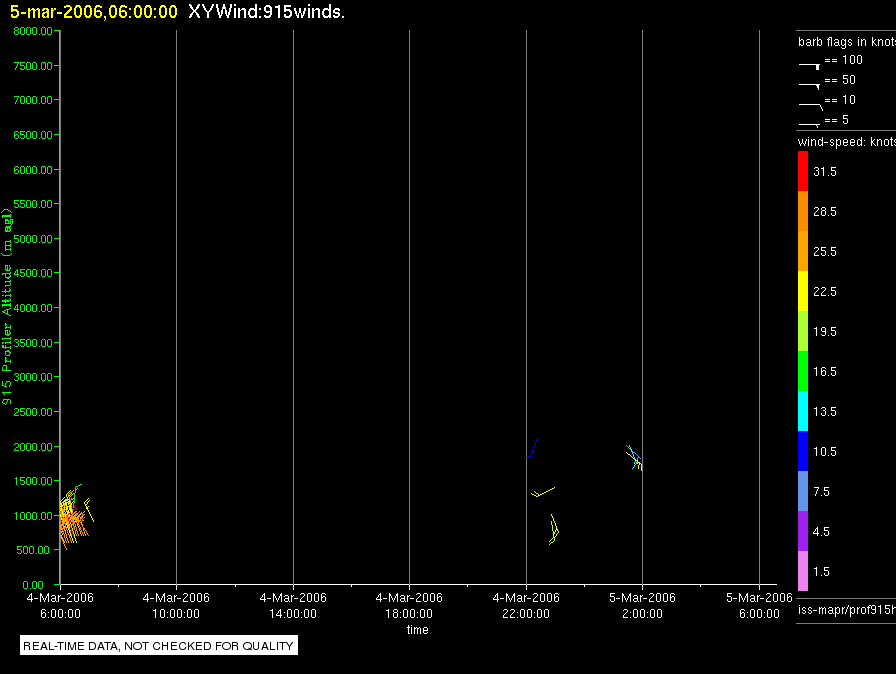Click the iss-mapr/prof915h source label
The width and height of the screenshot is (896, 674).
(847, 610)
